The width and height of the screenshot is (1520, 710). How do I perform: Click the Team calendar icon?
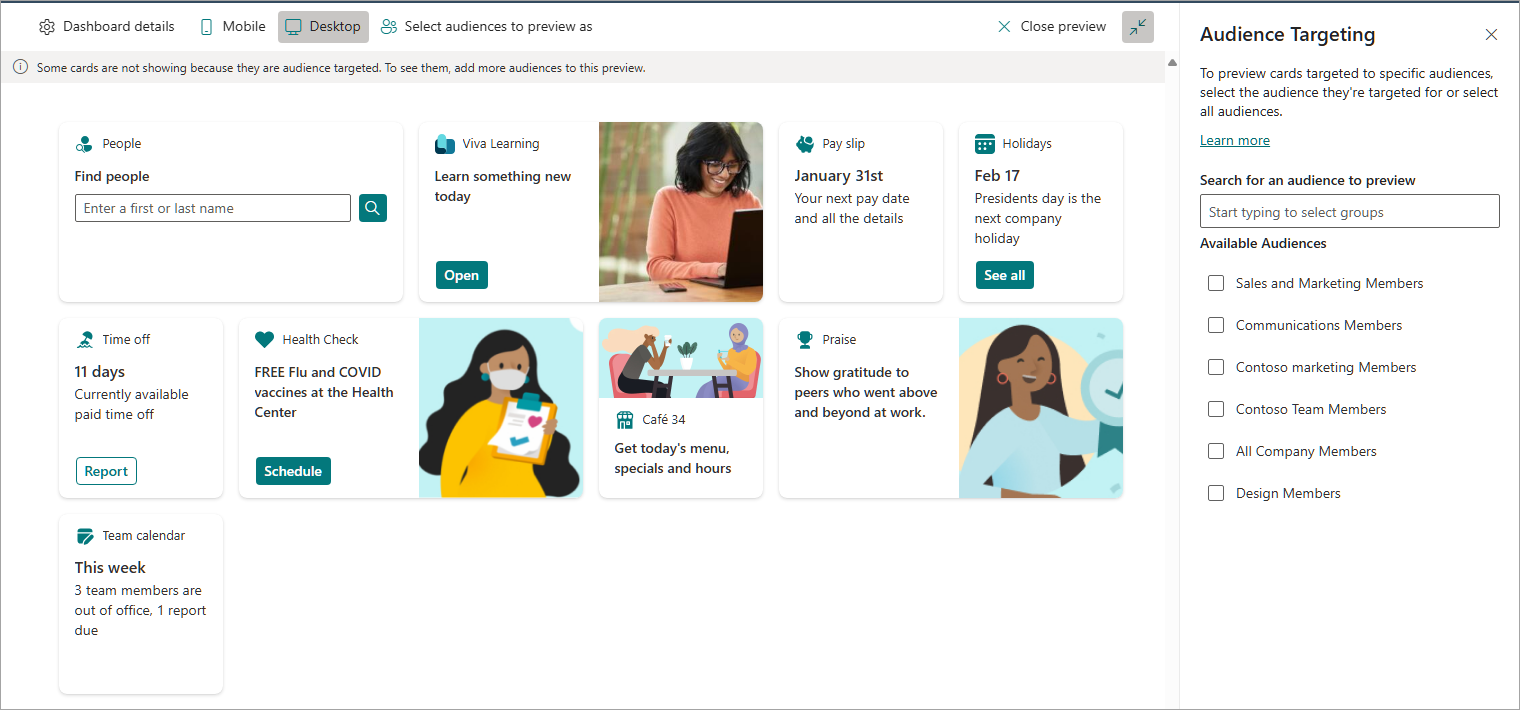click(x=85, y=536)
